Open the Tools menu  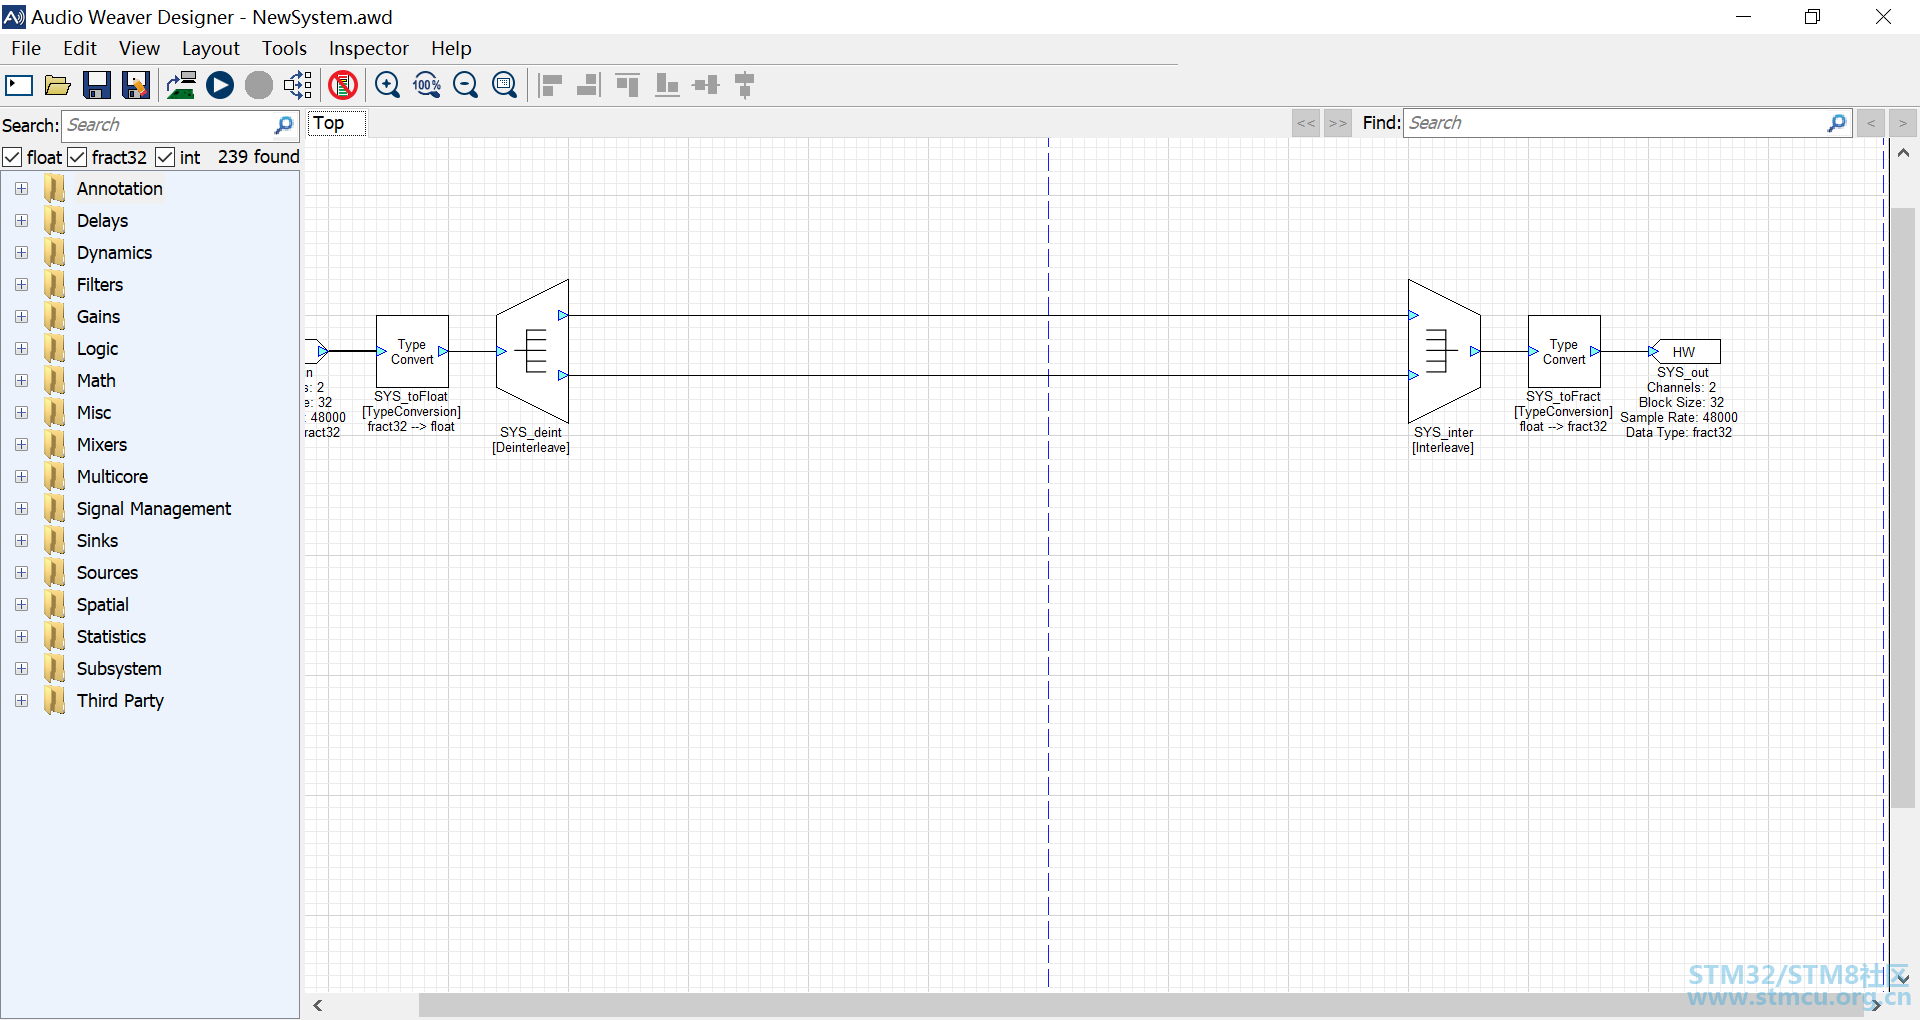(284, 48)
